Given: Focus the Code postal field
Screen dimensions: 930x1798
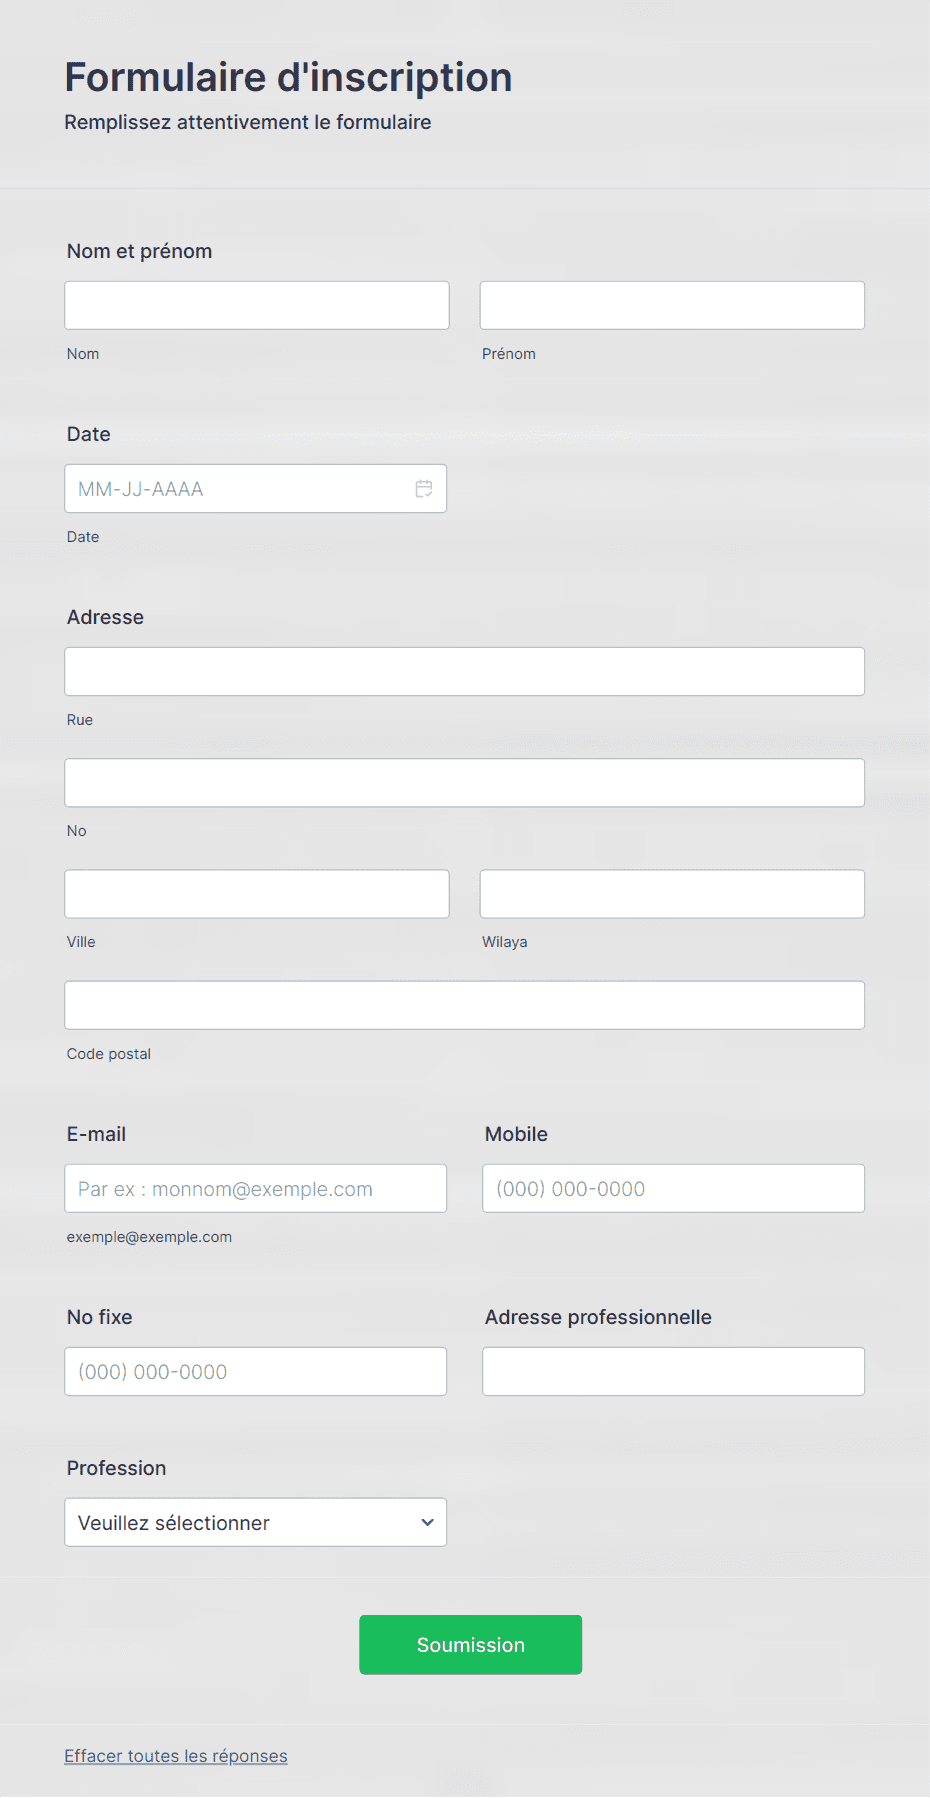Looking at the screenshot, I should 465,1005.
